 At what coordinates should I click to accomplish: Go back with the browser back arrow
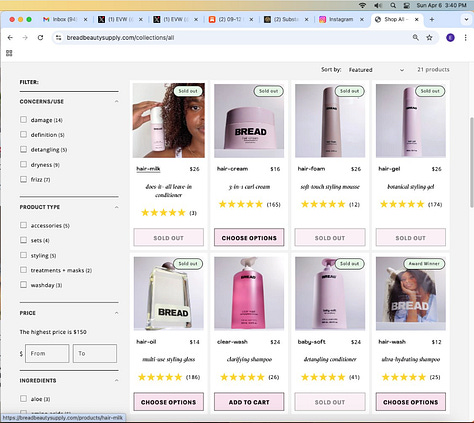[x=10, y=38]
